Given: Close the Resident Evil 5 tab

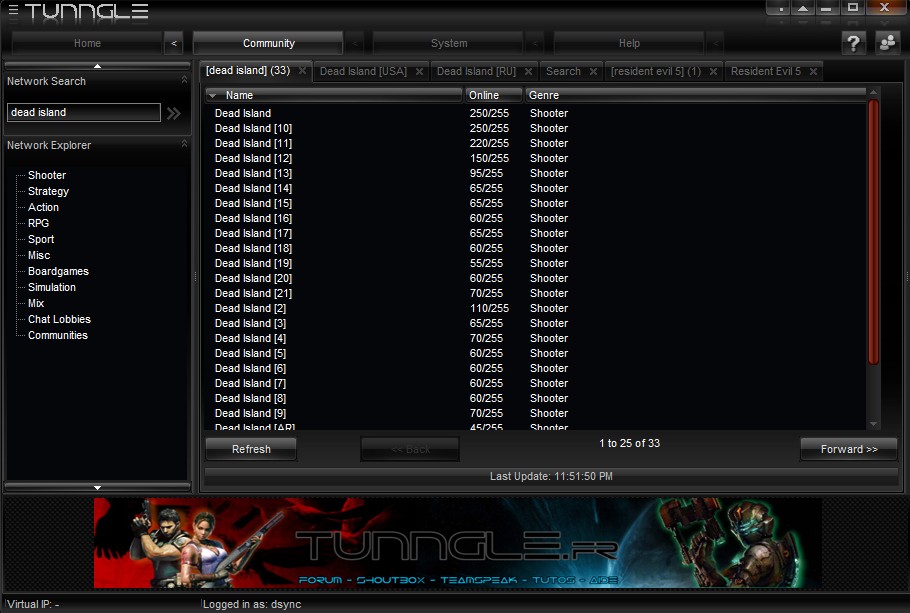Looking at the screenshot, I should tap(813, 71).
